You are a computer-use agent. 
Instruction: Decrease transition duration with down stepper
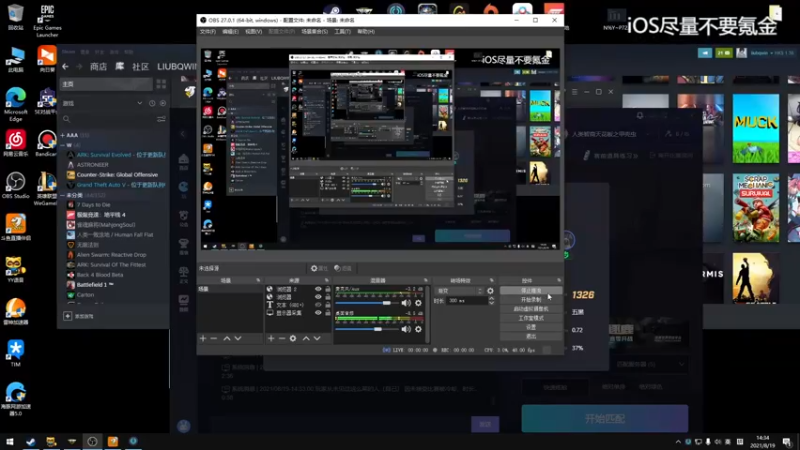click(491, 303)
